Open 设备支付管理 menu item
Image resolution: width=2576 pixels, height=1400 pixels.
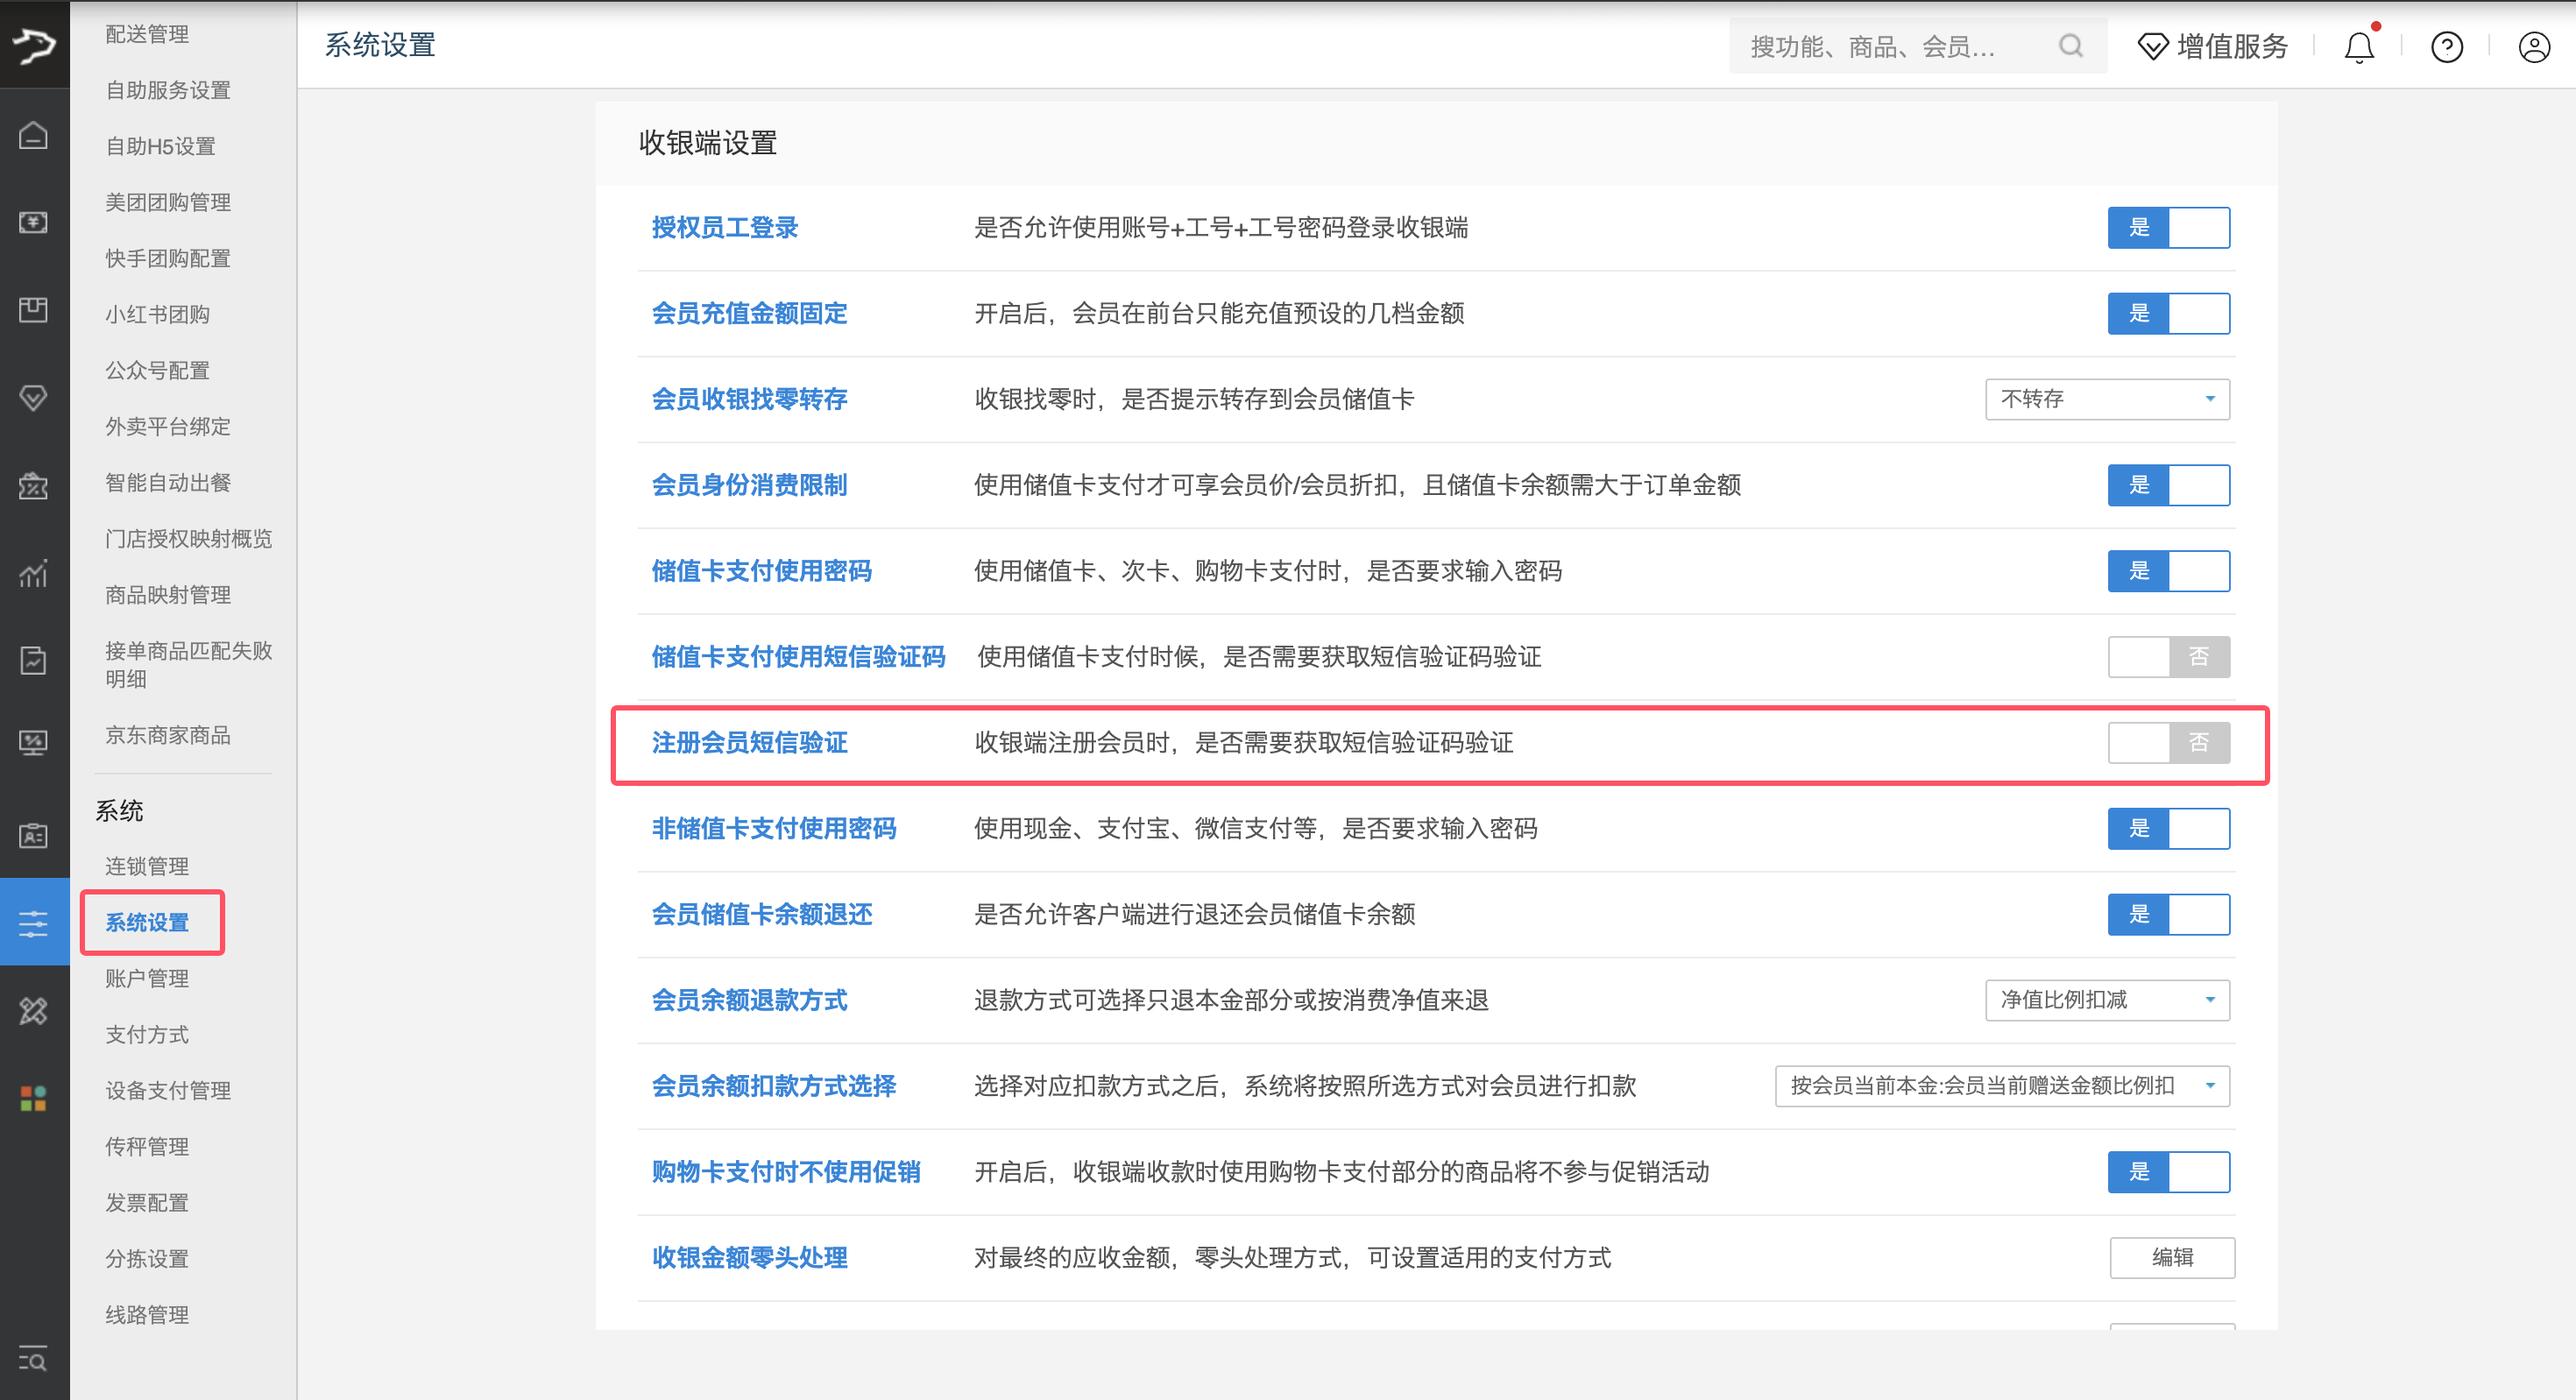pyautogui.click(x=168, y=1090)
